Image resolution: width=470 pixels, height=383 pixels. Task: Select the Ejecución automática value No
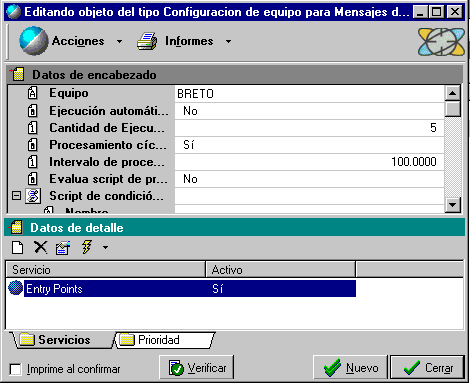coord(309,111)
